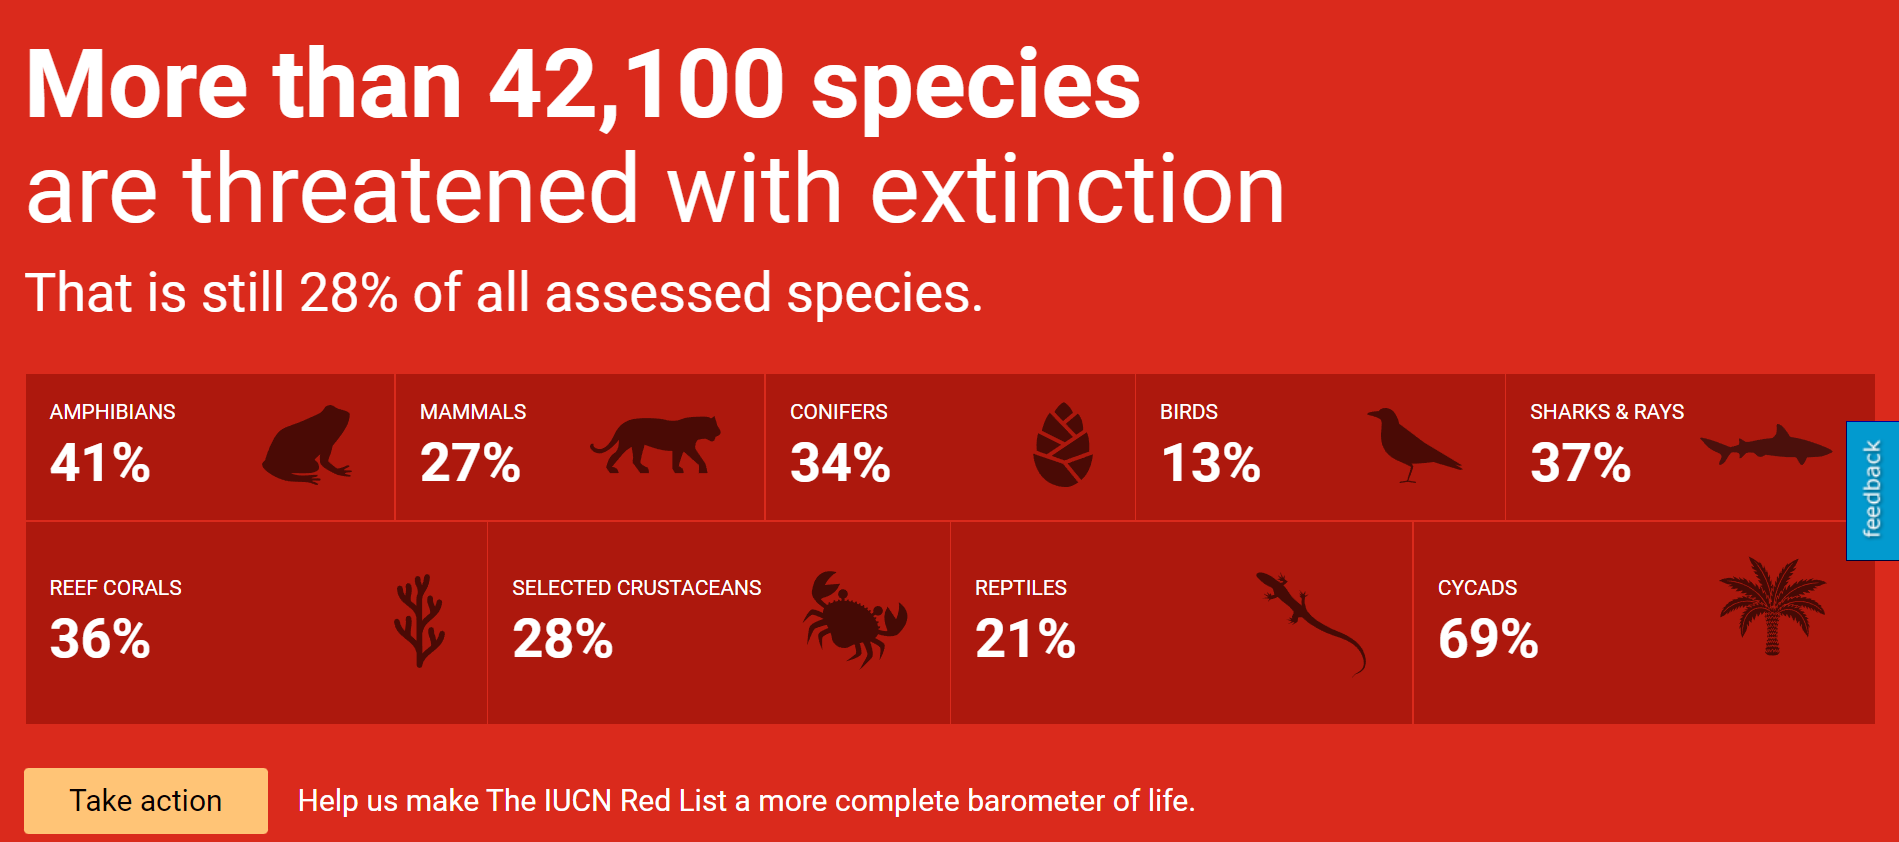Click the Birds 13% percentage
1899x842 pixels.
[1211, 462]
